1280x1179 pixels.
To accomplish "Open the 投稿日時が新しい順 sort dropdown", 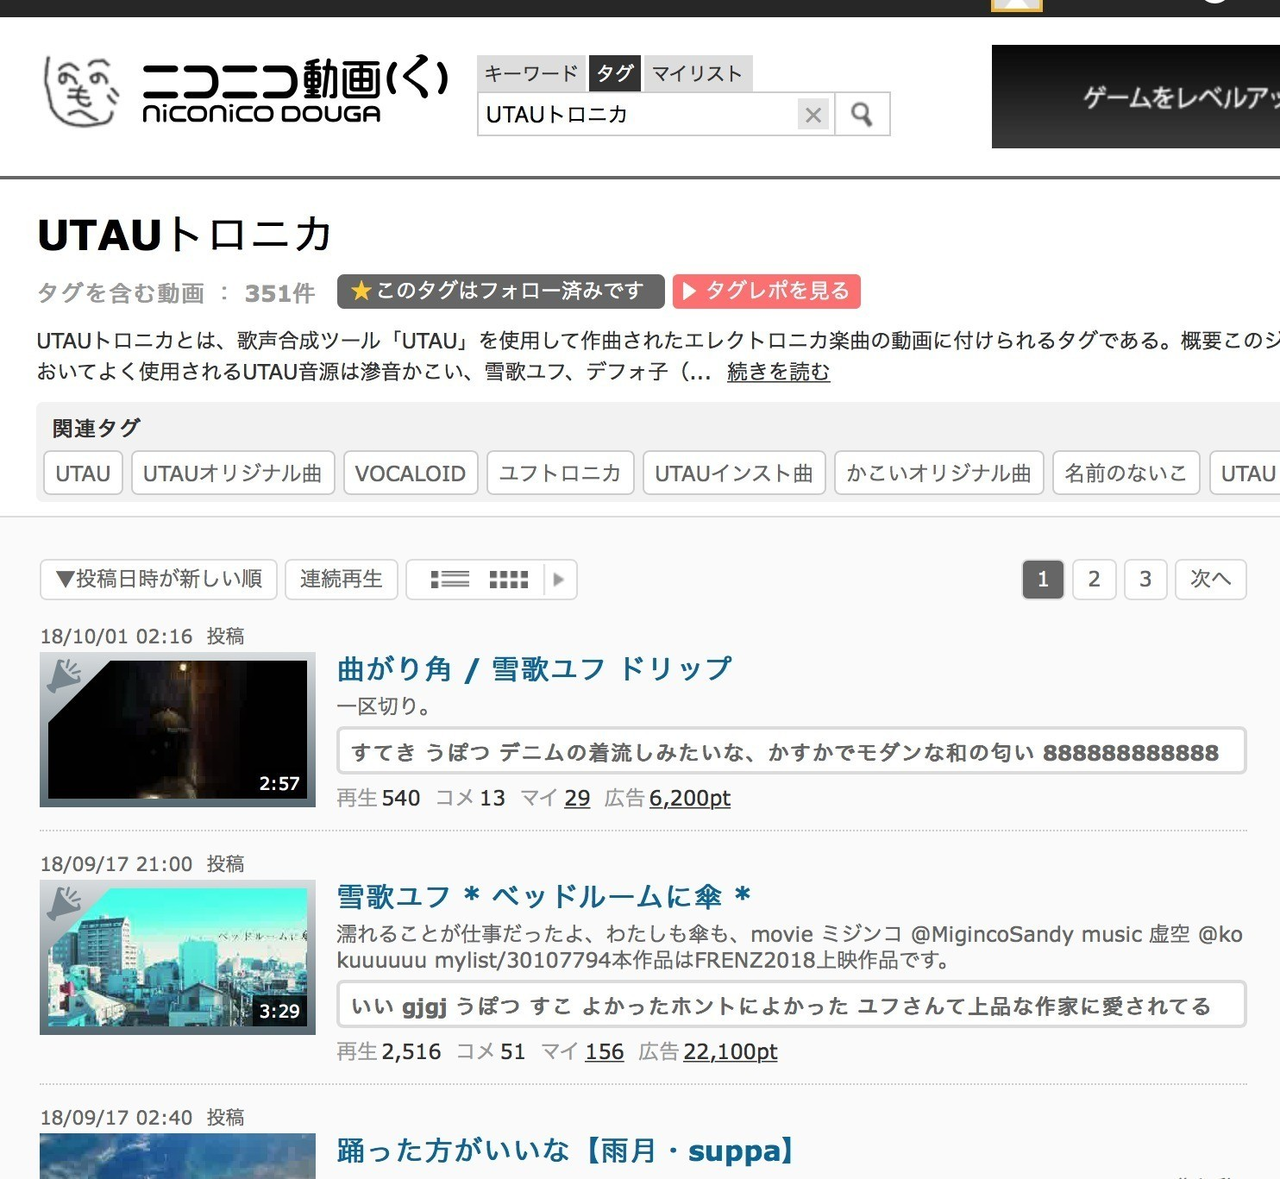I will click(159, 579).
